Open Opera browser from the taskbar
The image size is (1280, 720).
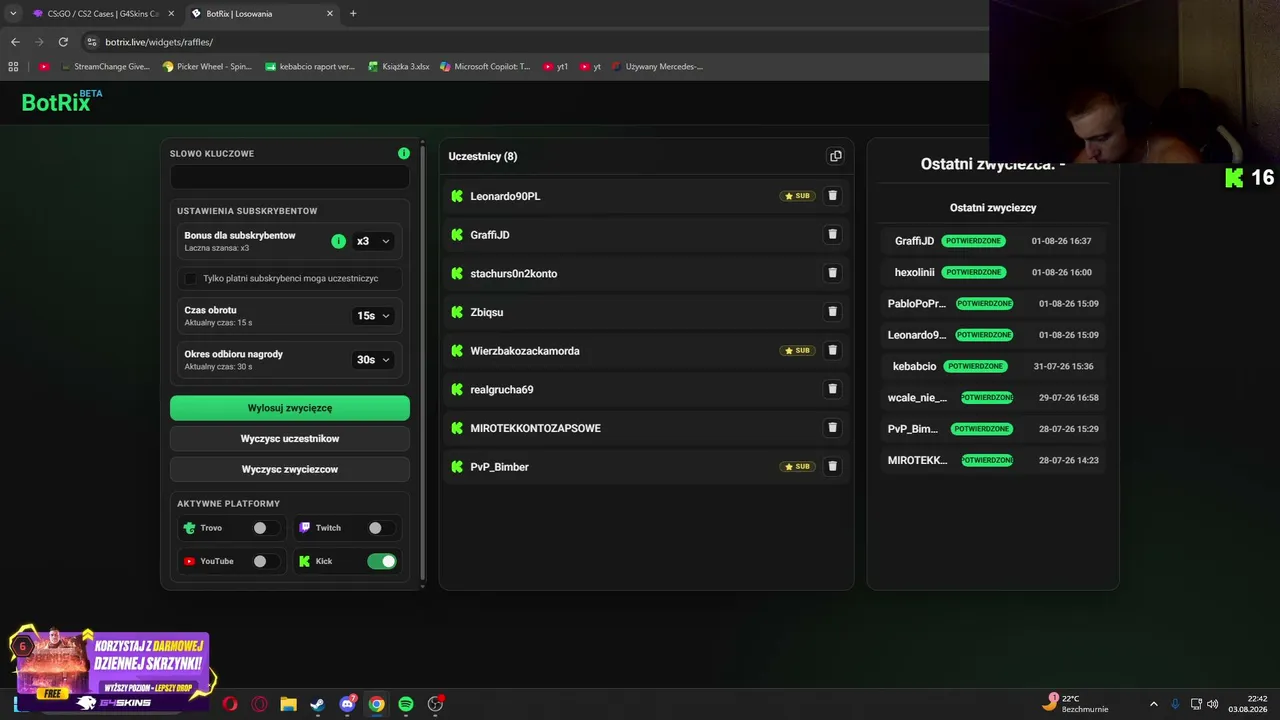pos(230,704)
